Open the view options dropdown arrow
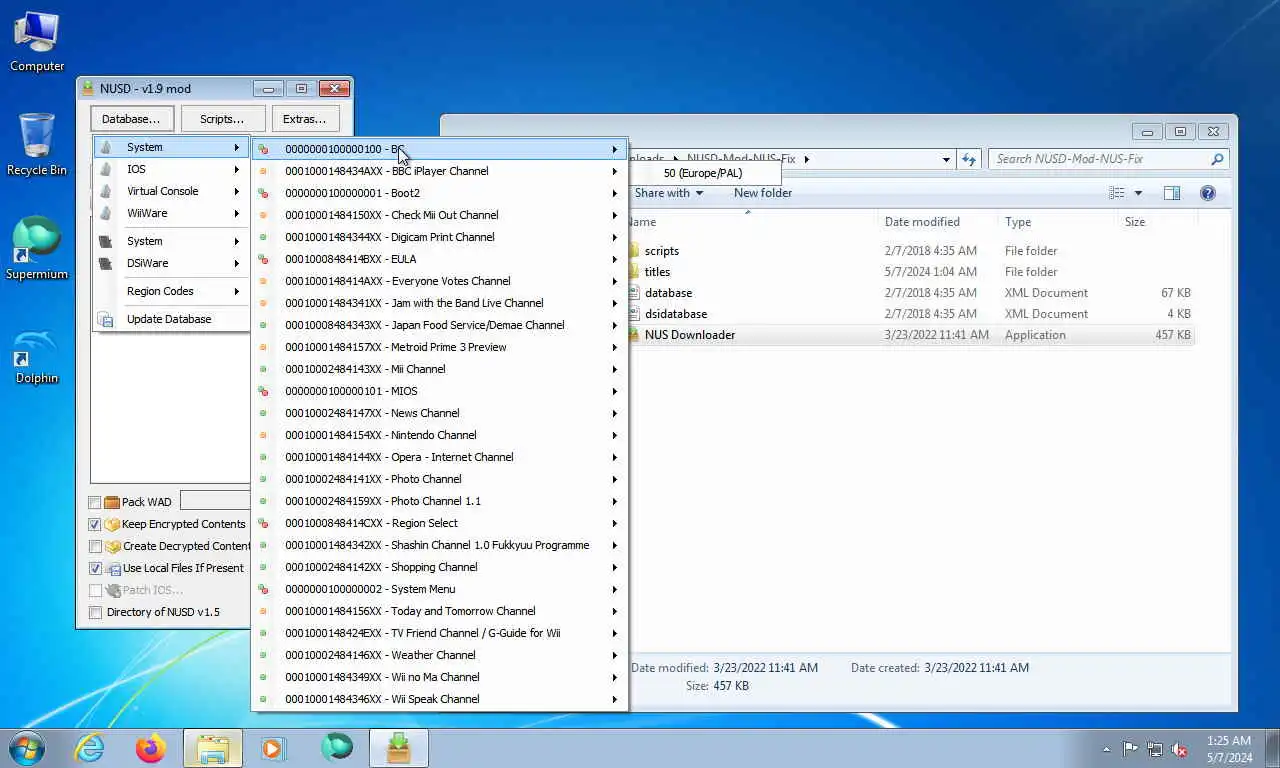The height and width of the screenshot is (768, 1280). 1138,193
